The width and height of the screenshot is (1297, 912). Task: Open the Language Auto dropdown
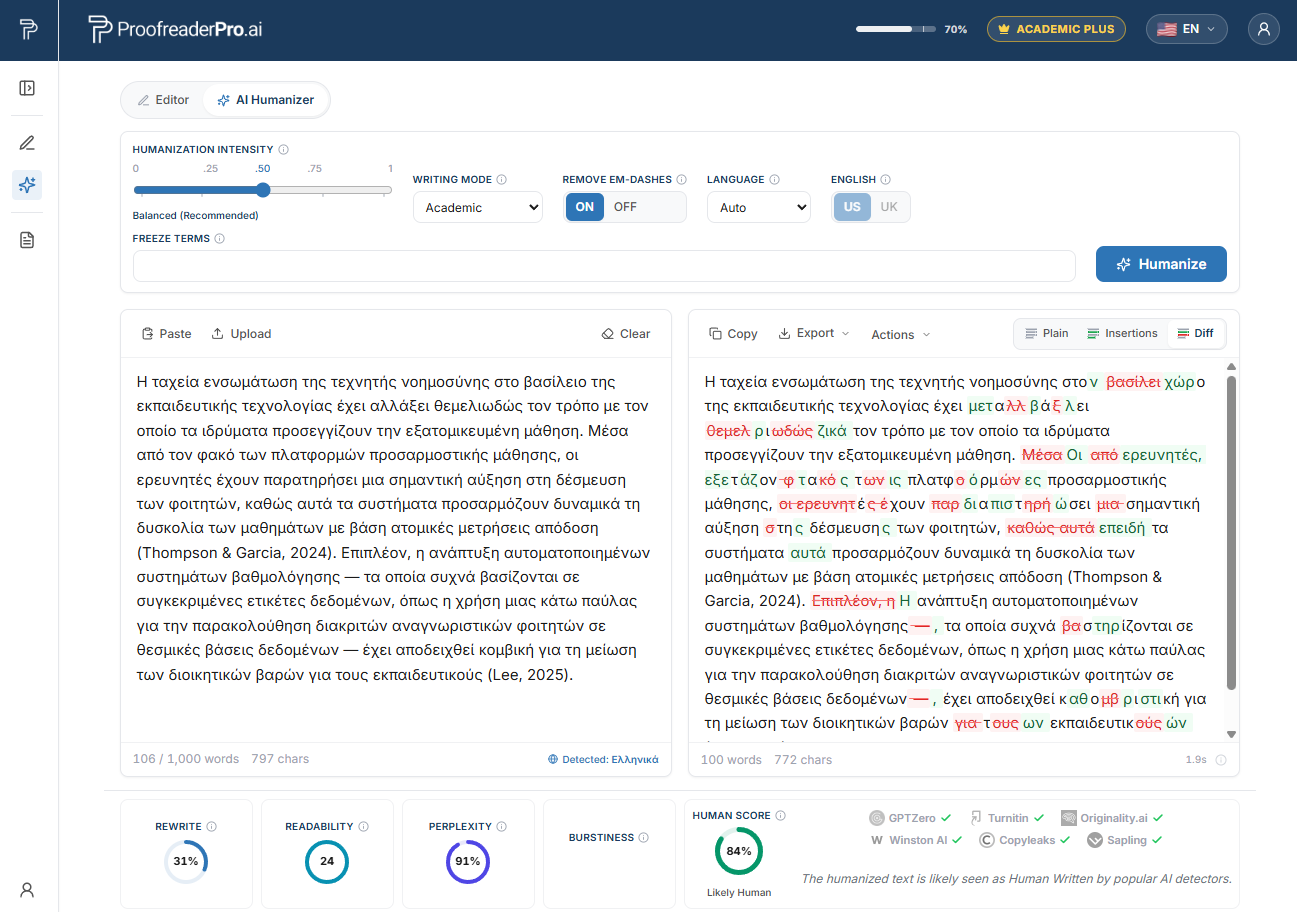point(759,207)
